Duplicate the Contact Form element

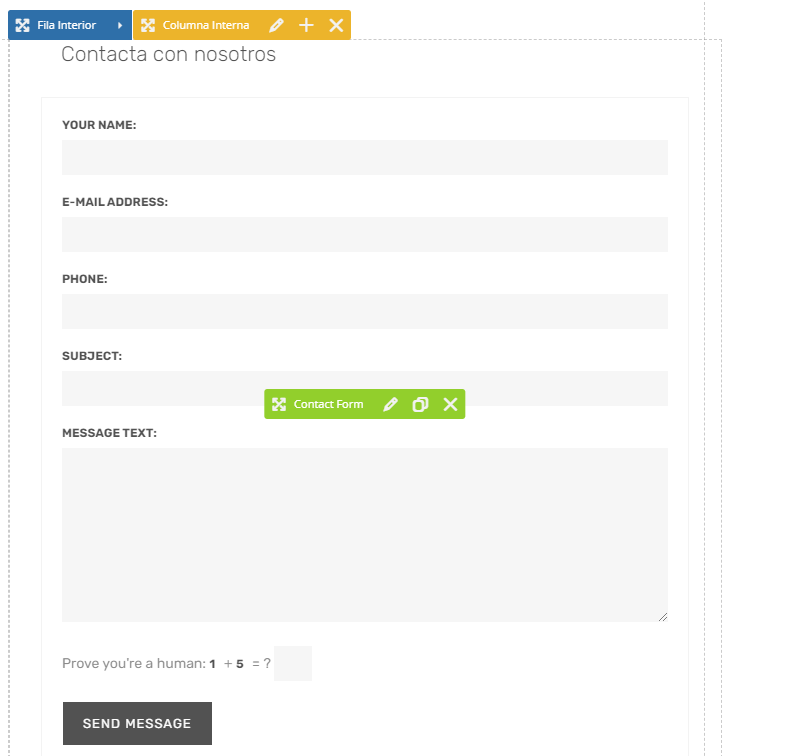click(420, 404)
